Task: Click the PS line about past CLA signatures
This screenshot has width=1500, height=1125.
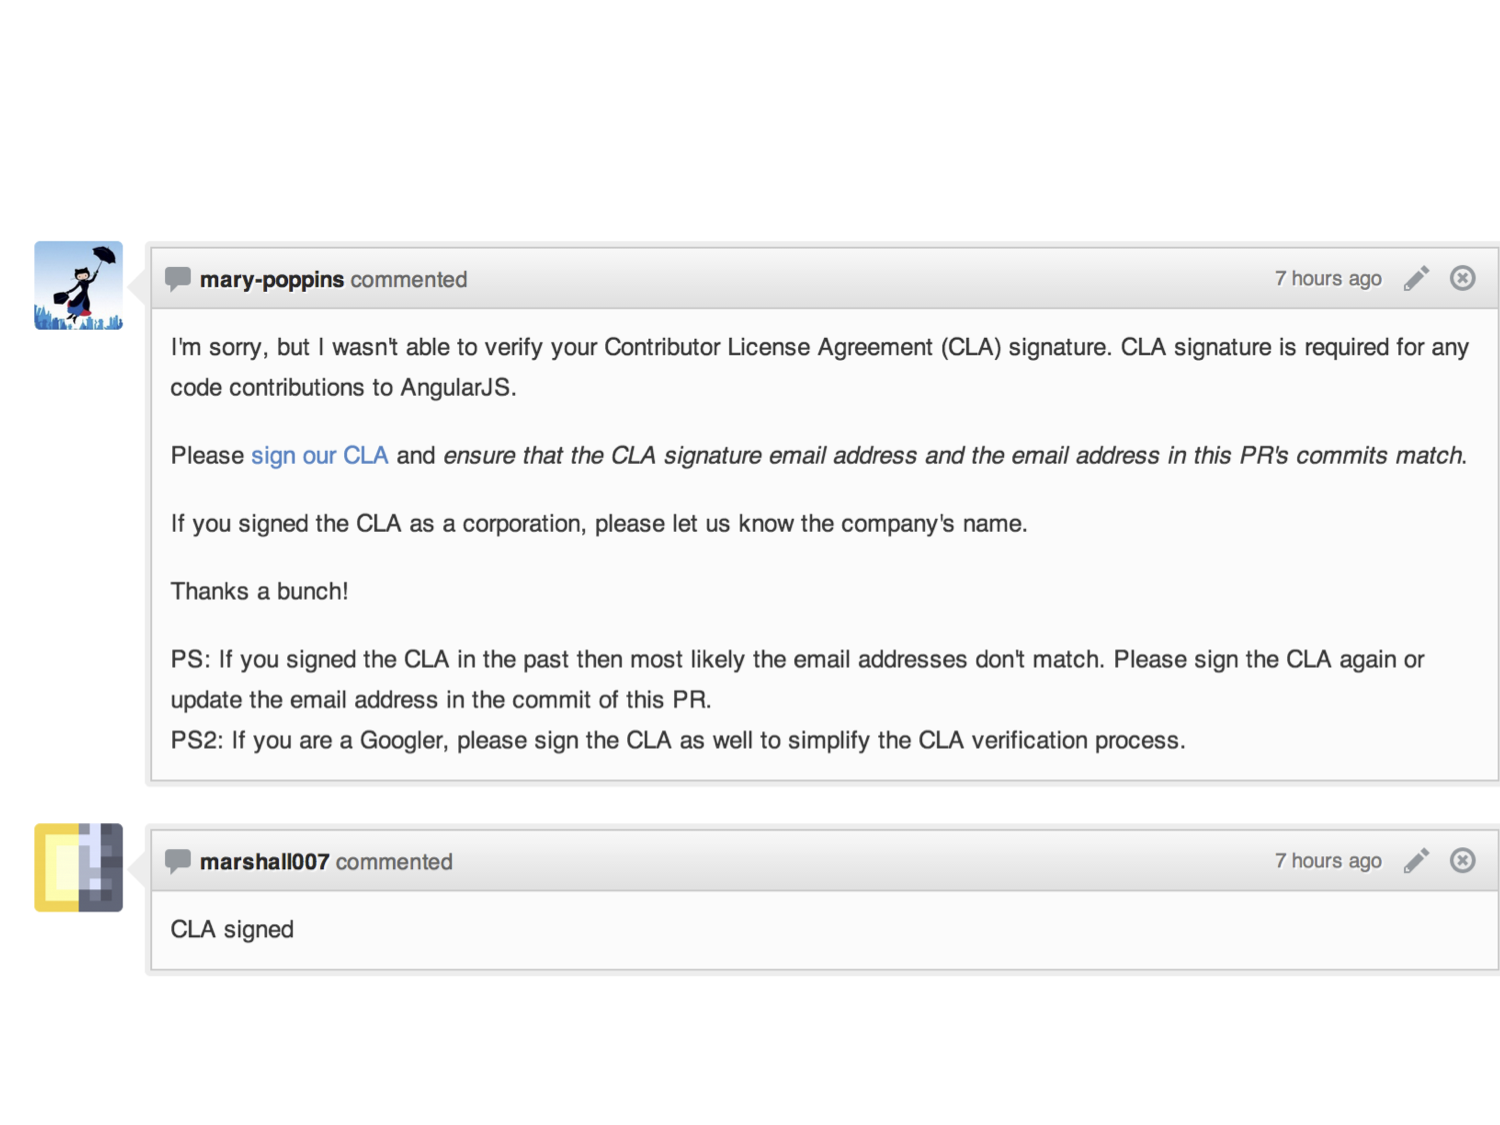Action: [797, 679]
